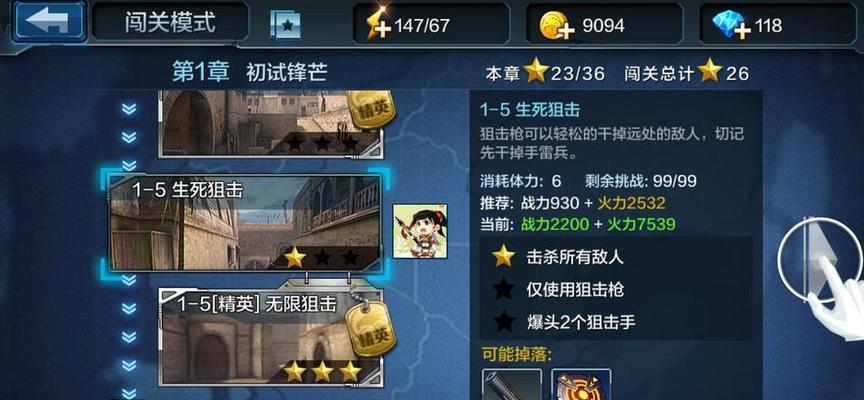Tap the cartoon girl character avatar
The width and height of the screenshot is (864, 400).
[420, 231]
